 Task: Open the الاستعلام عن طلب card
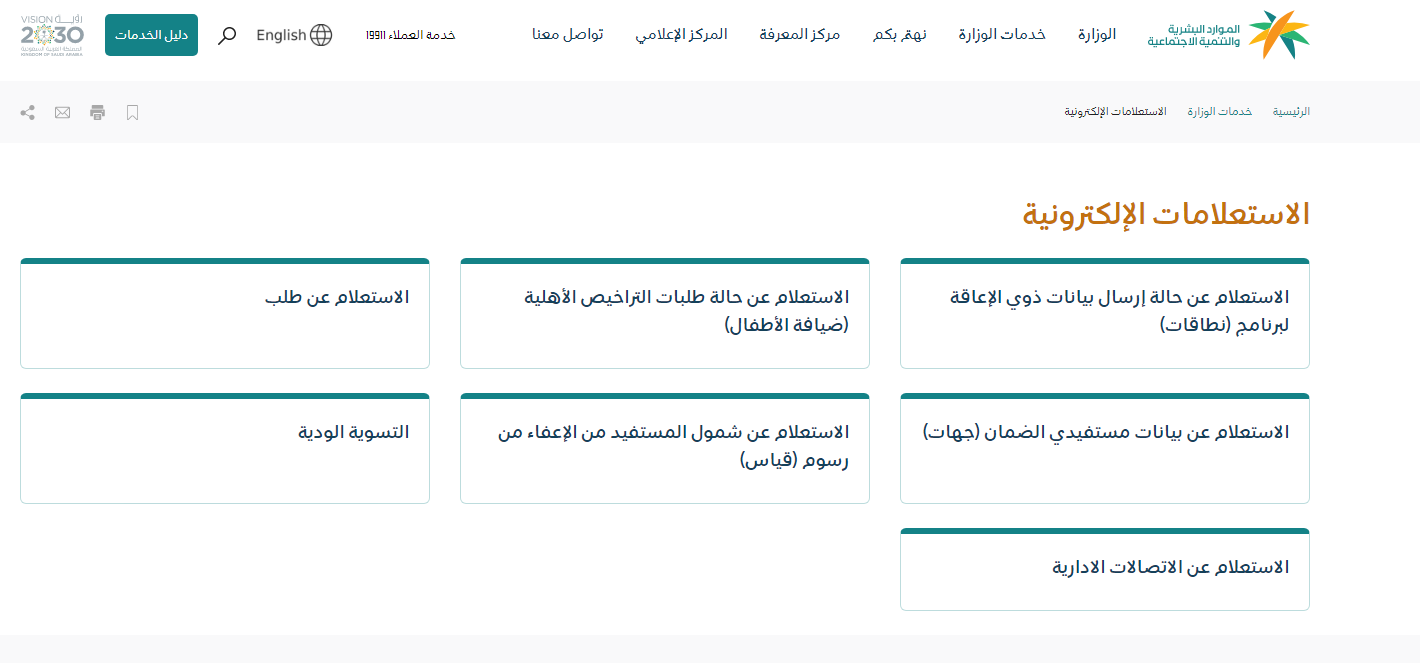click(225, 314)
